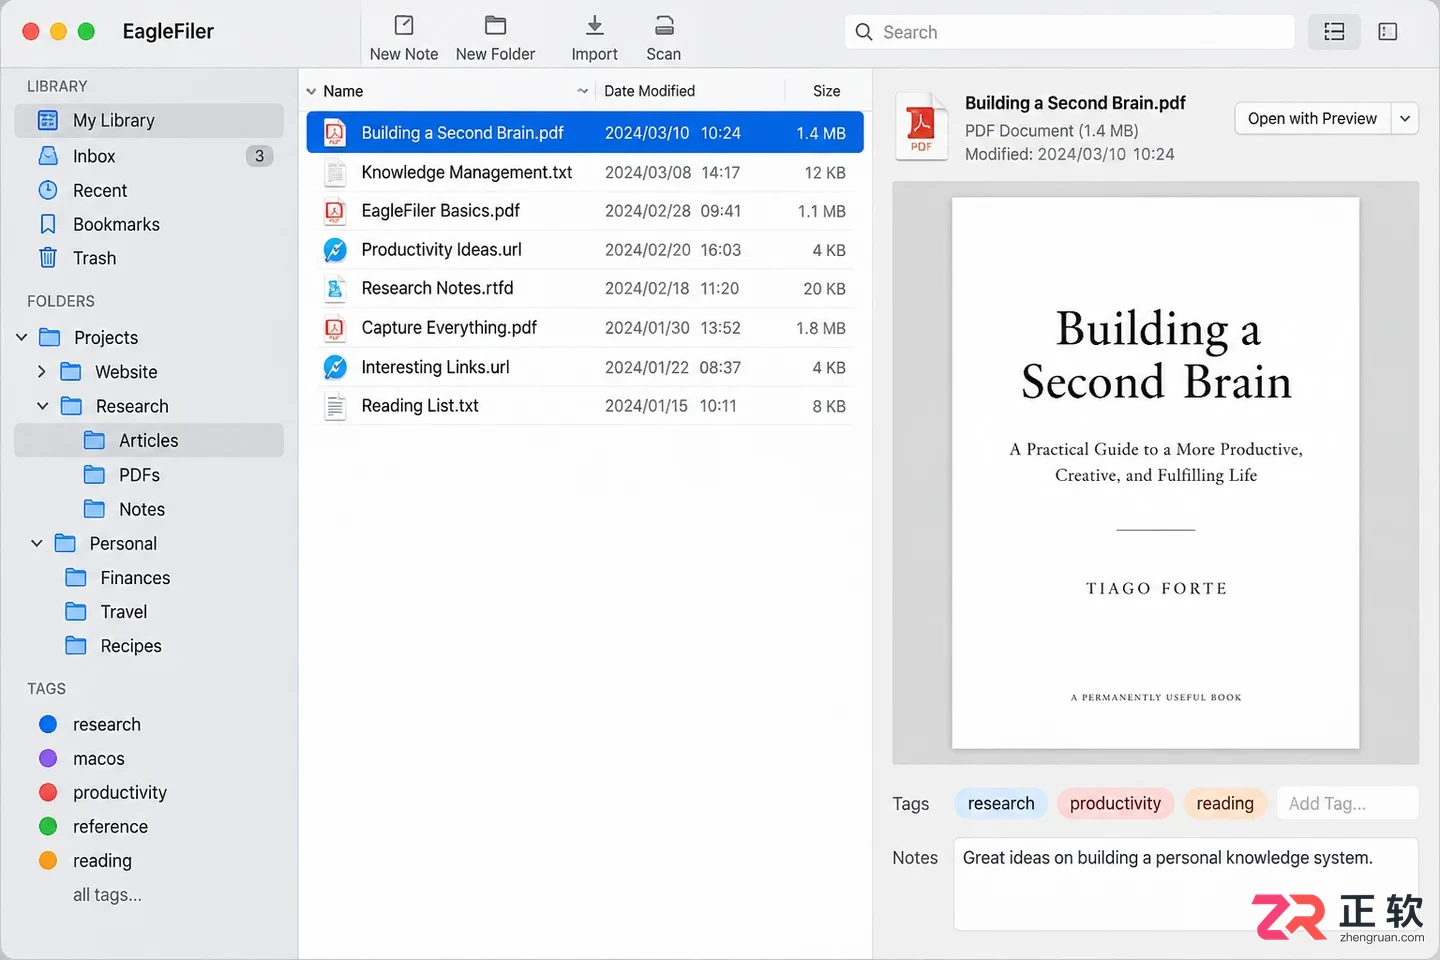This screenshot has height=960, width=1440.
Task: Click the Notes text area
Action: (1186, 884)
